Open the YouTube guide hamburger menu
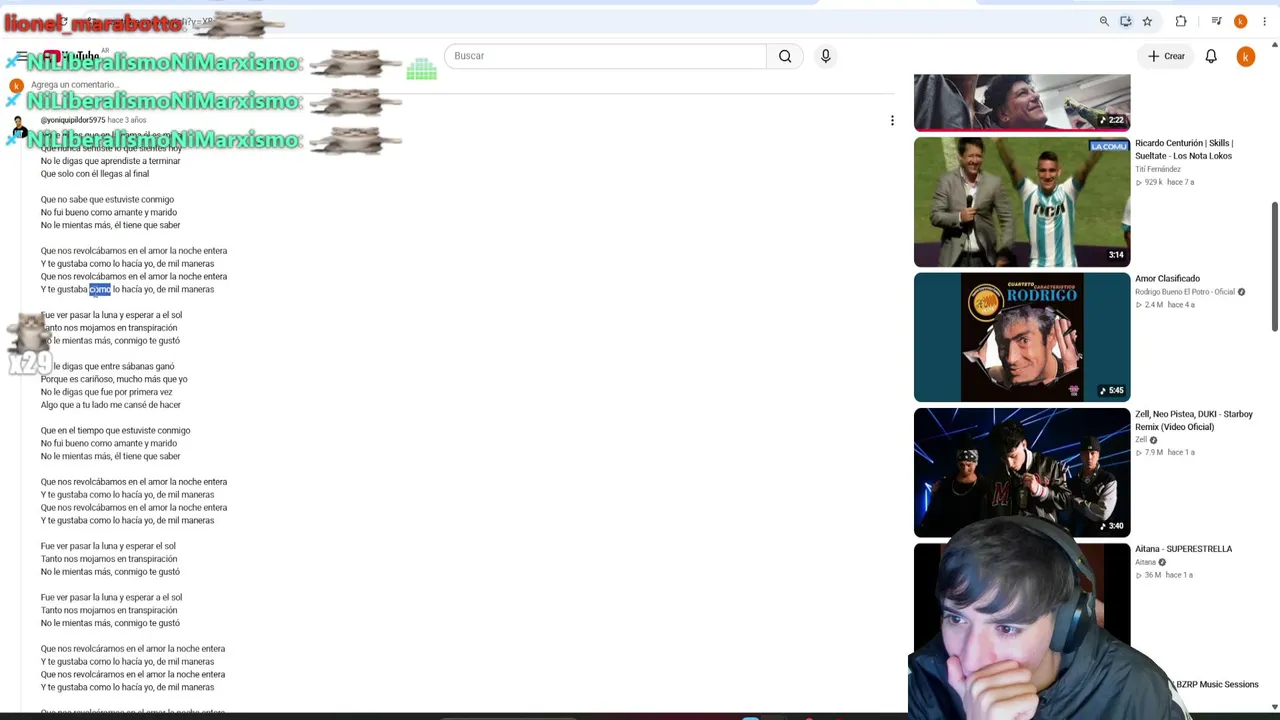Viewport: 1280px width, 720px height. coord(21,56)
